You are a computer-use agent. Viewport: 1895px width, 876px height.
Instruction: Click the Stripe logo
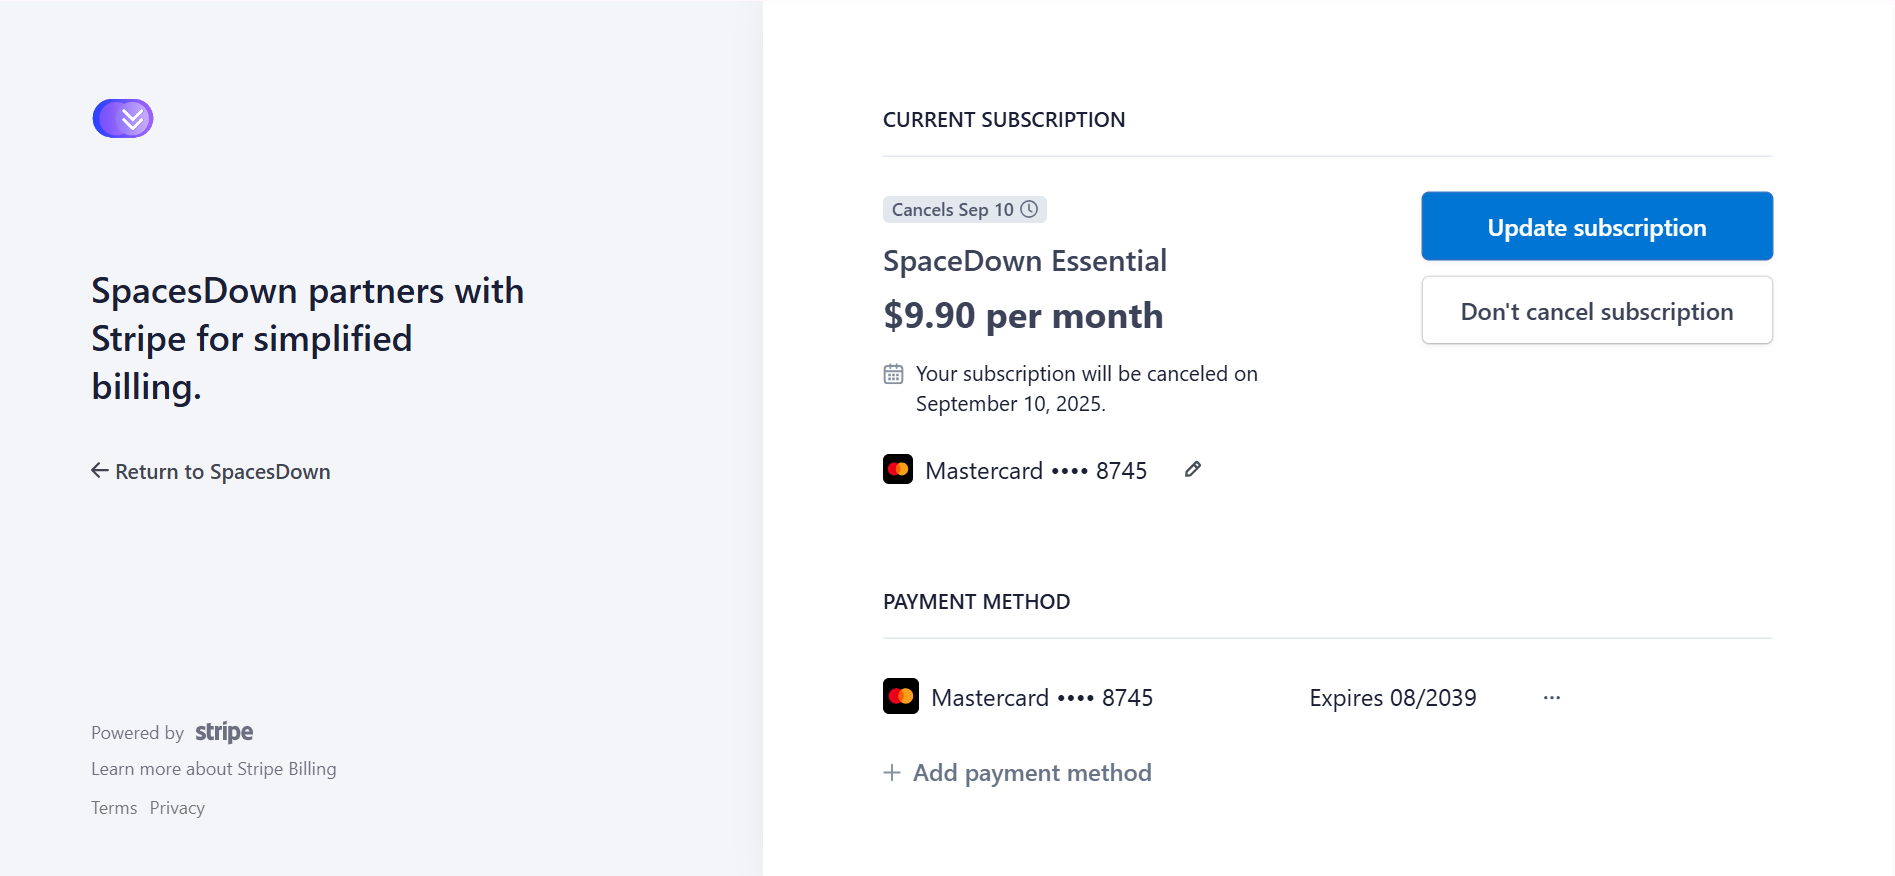coord(224,732)
